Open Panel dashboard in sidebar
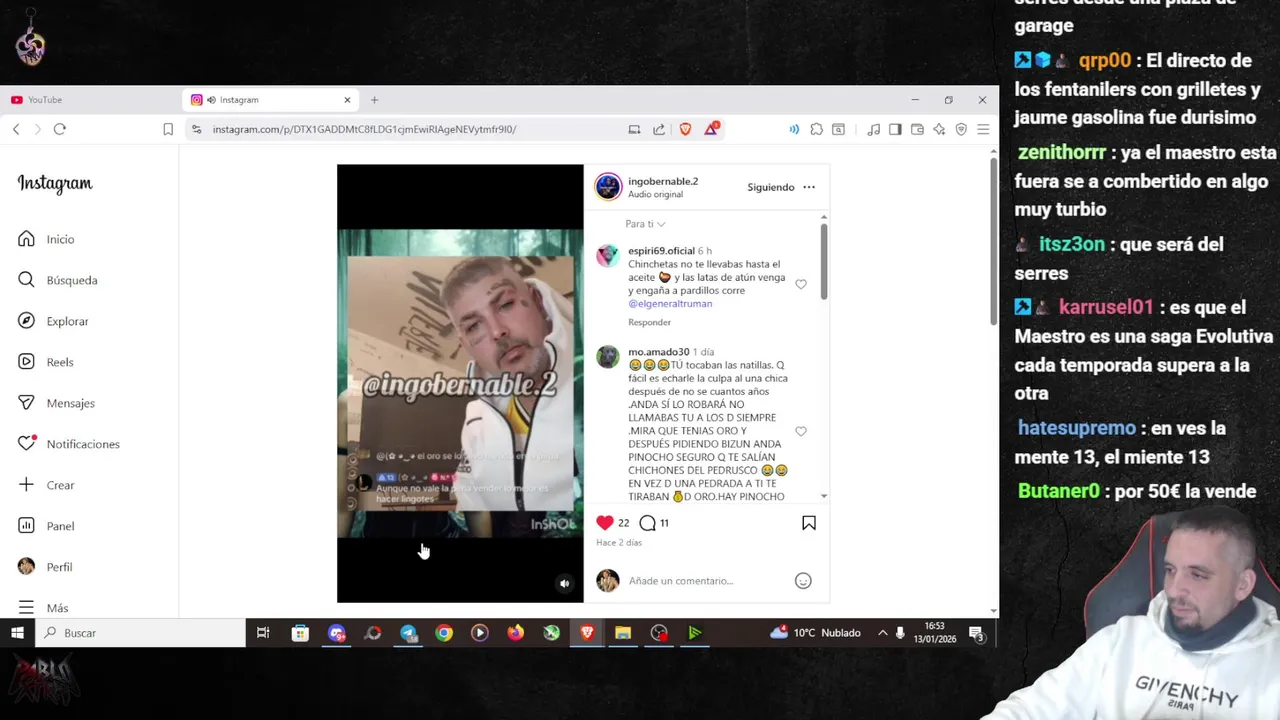 46,526
